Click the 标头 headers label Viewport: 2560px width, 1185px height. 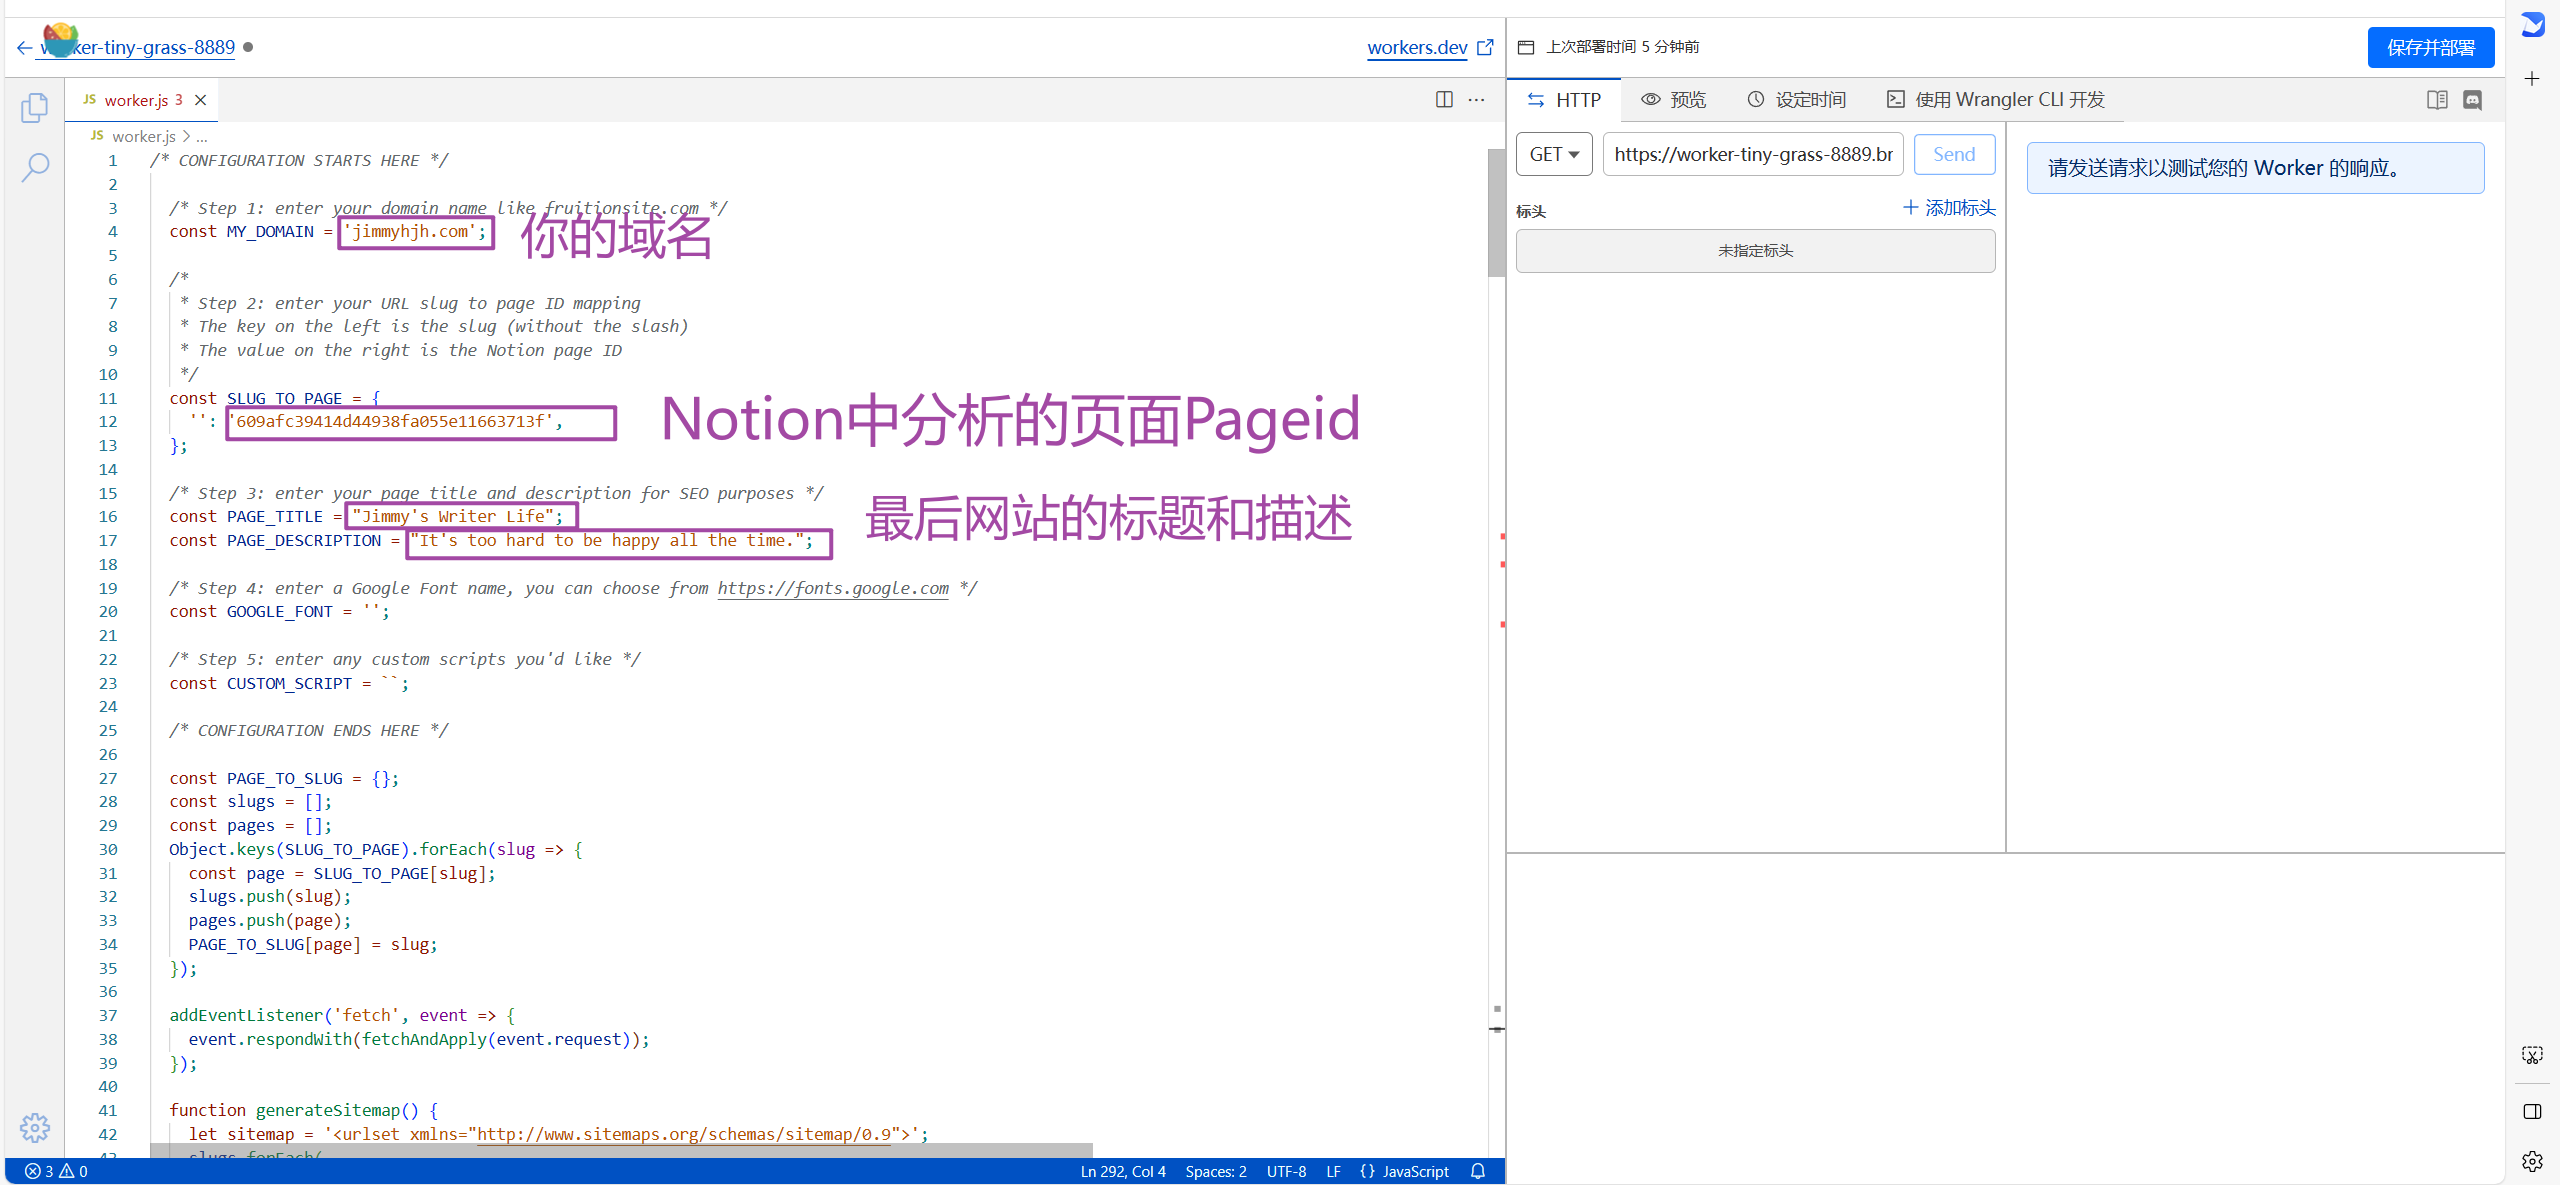pos(1531,211)
